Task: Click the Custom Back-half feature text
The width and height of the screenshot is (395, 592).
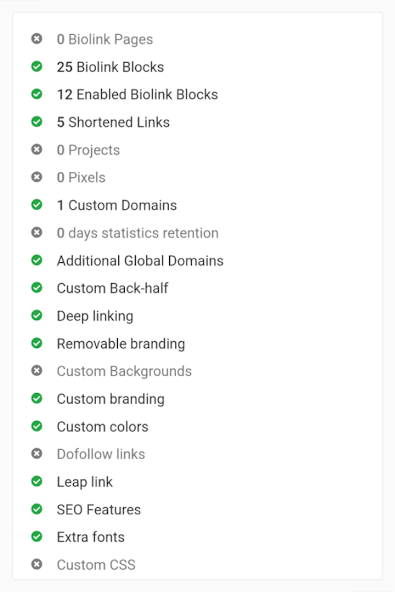Action: click(x=113, y=288)
